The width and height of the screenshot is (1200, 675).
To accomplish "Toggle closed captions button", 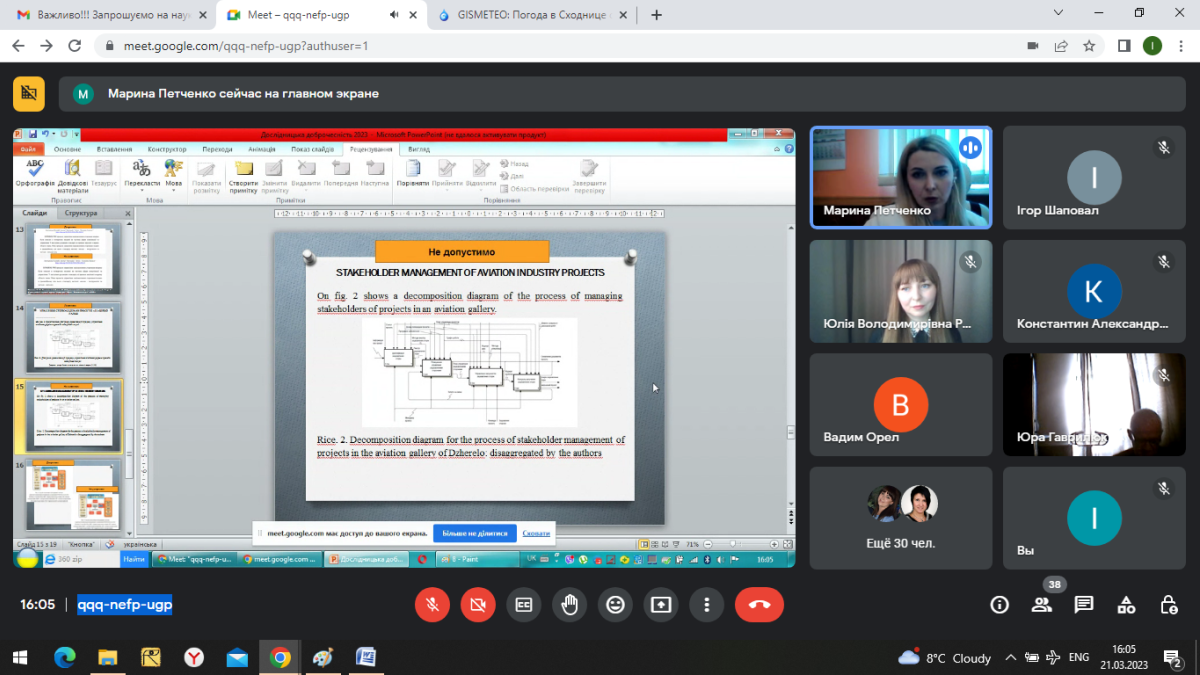I will [x=523, y=604].
